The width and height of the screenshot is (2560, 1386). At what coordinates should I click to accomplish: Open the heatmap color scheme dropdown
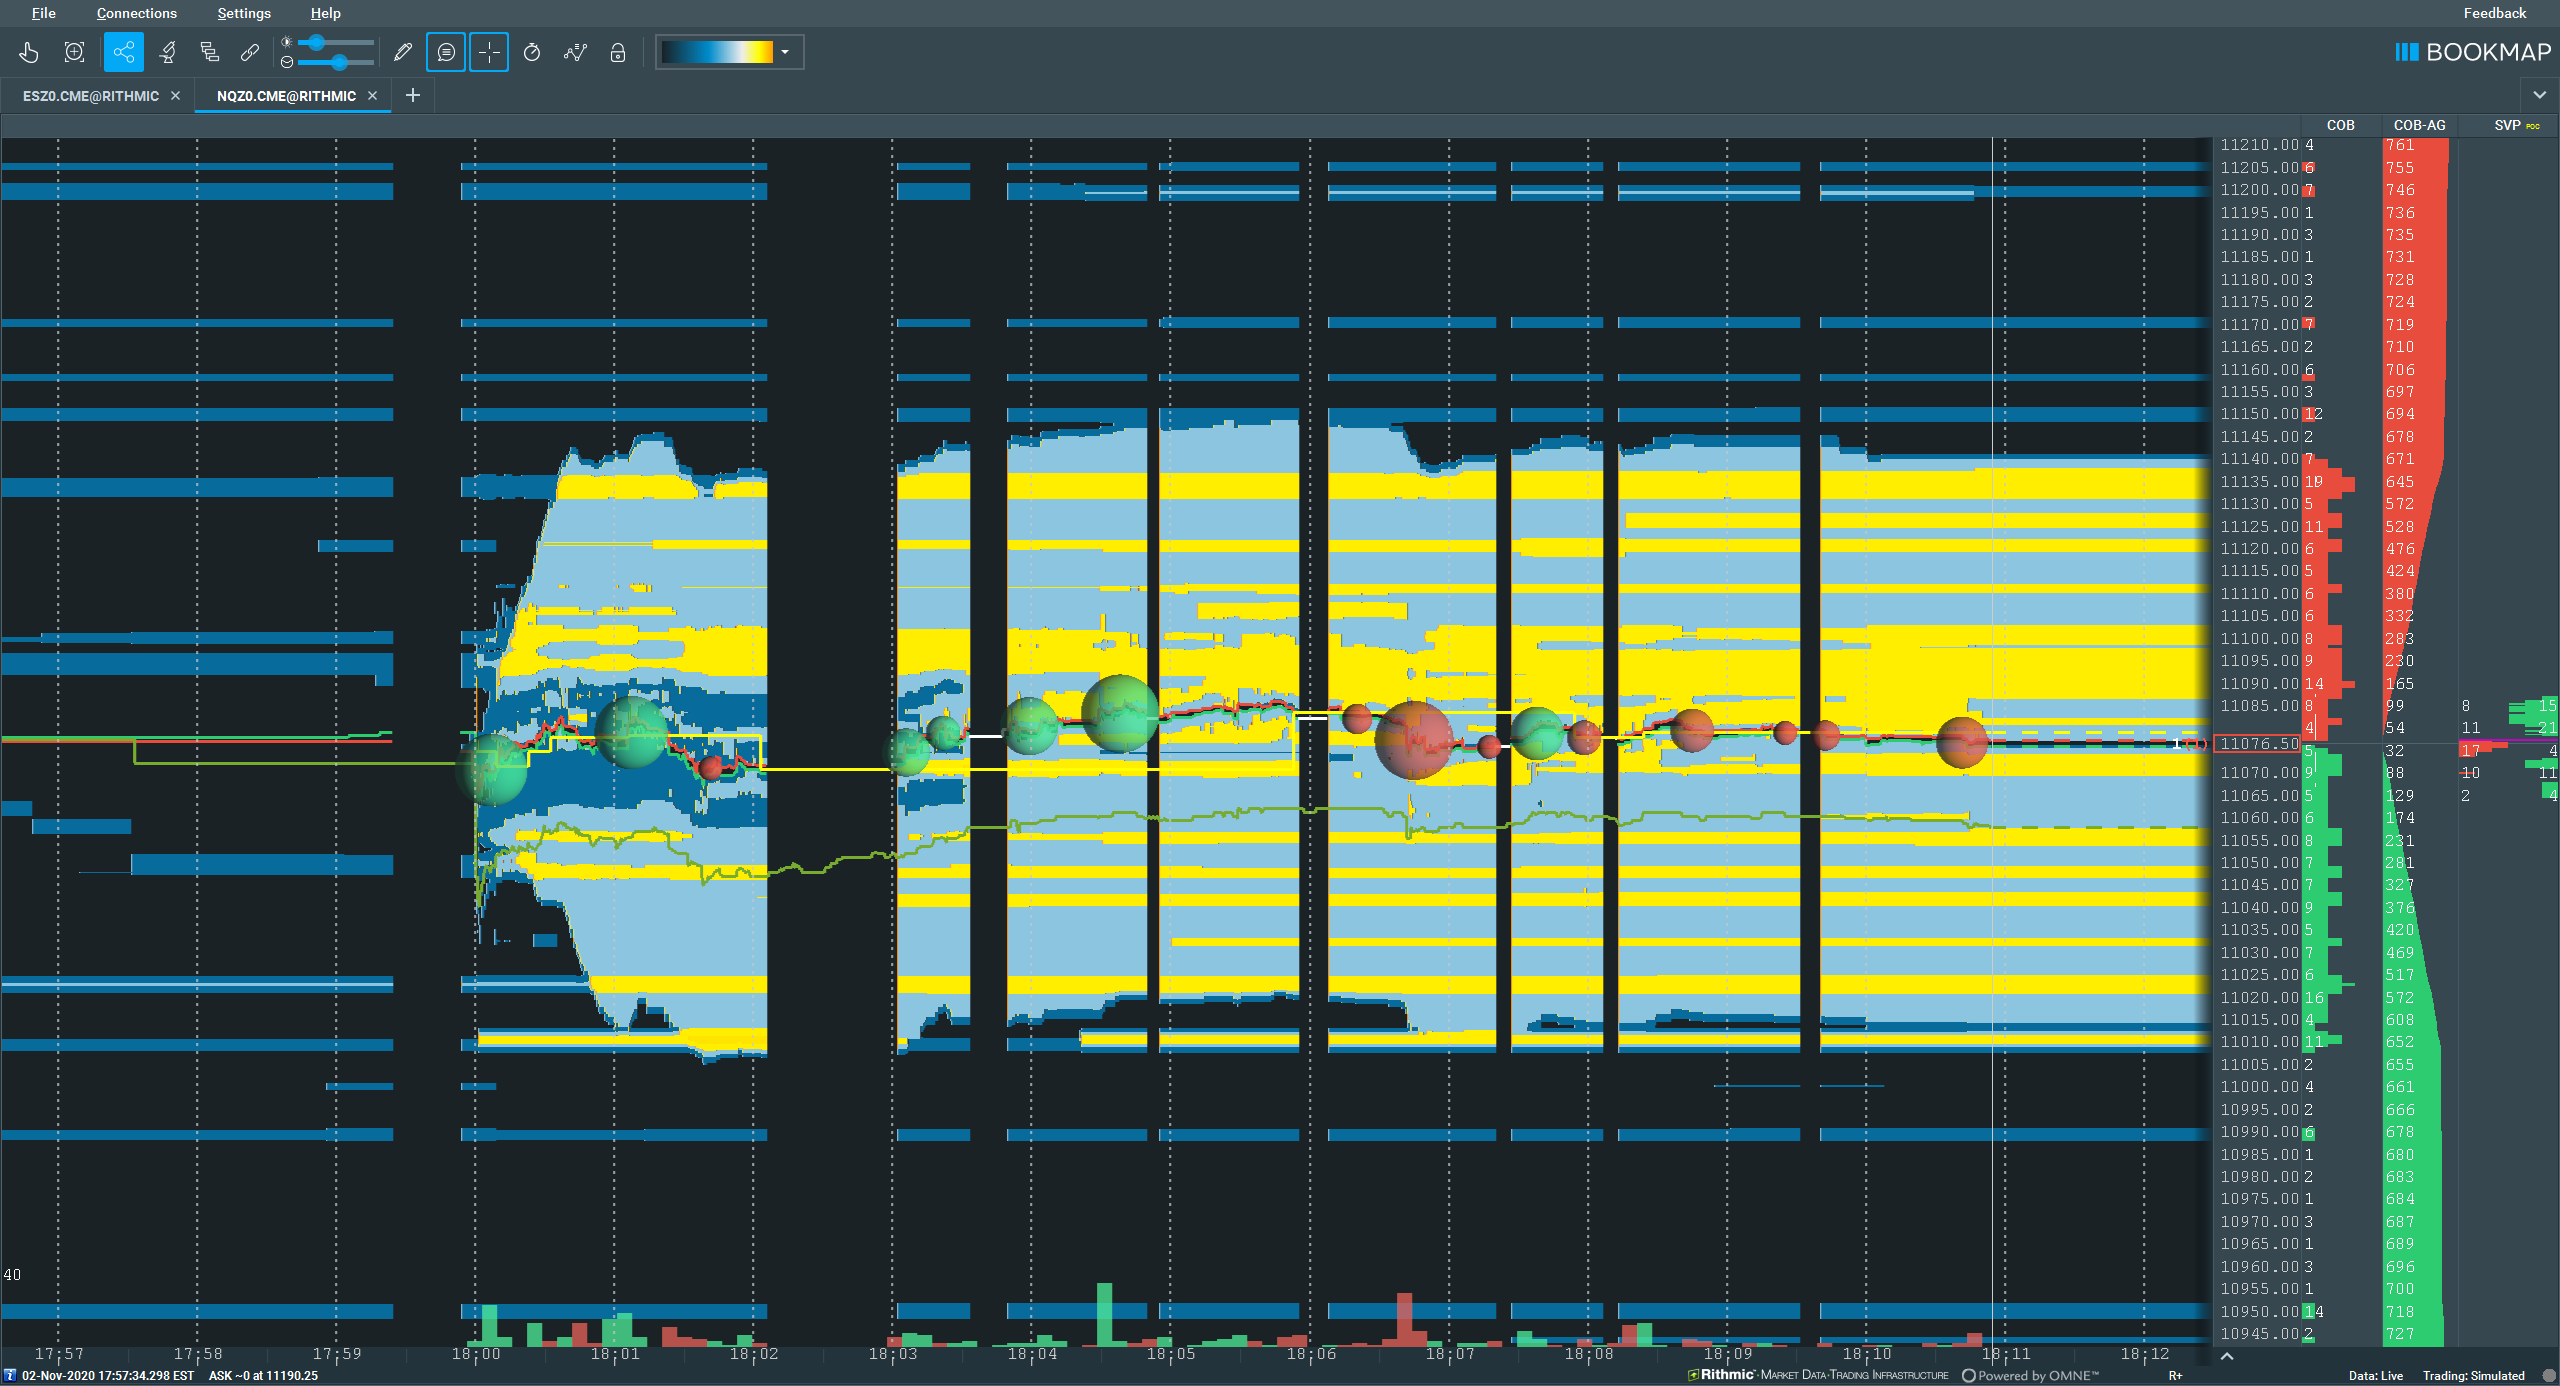tap(785, 52)
